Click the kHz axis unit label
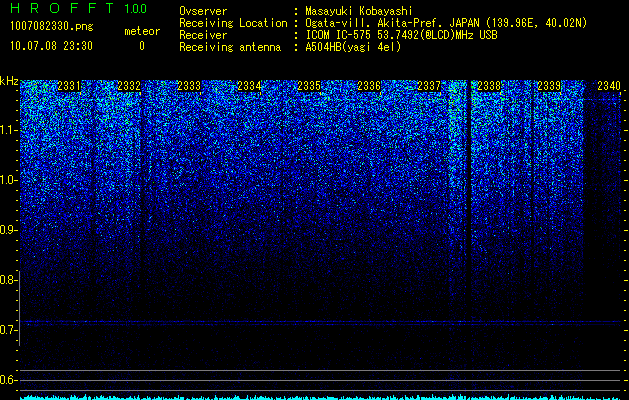This screenshot has height=400, width=629. point(9,81)
